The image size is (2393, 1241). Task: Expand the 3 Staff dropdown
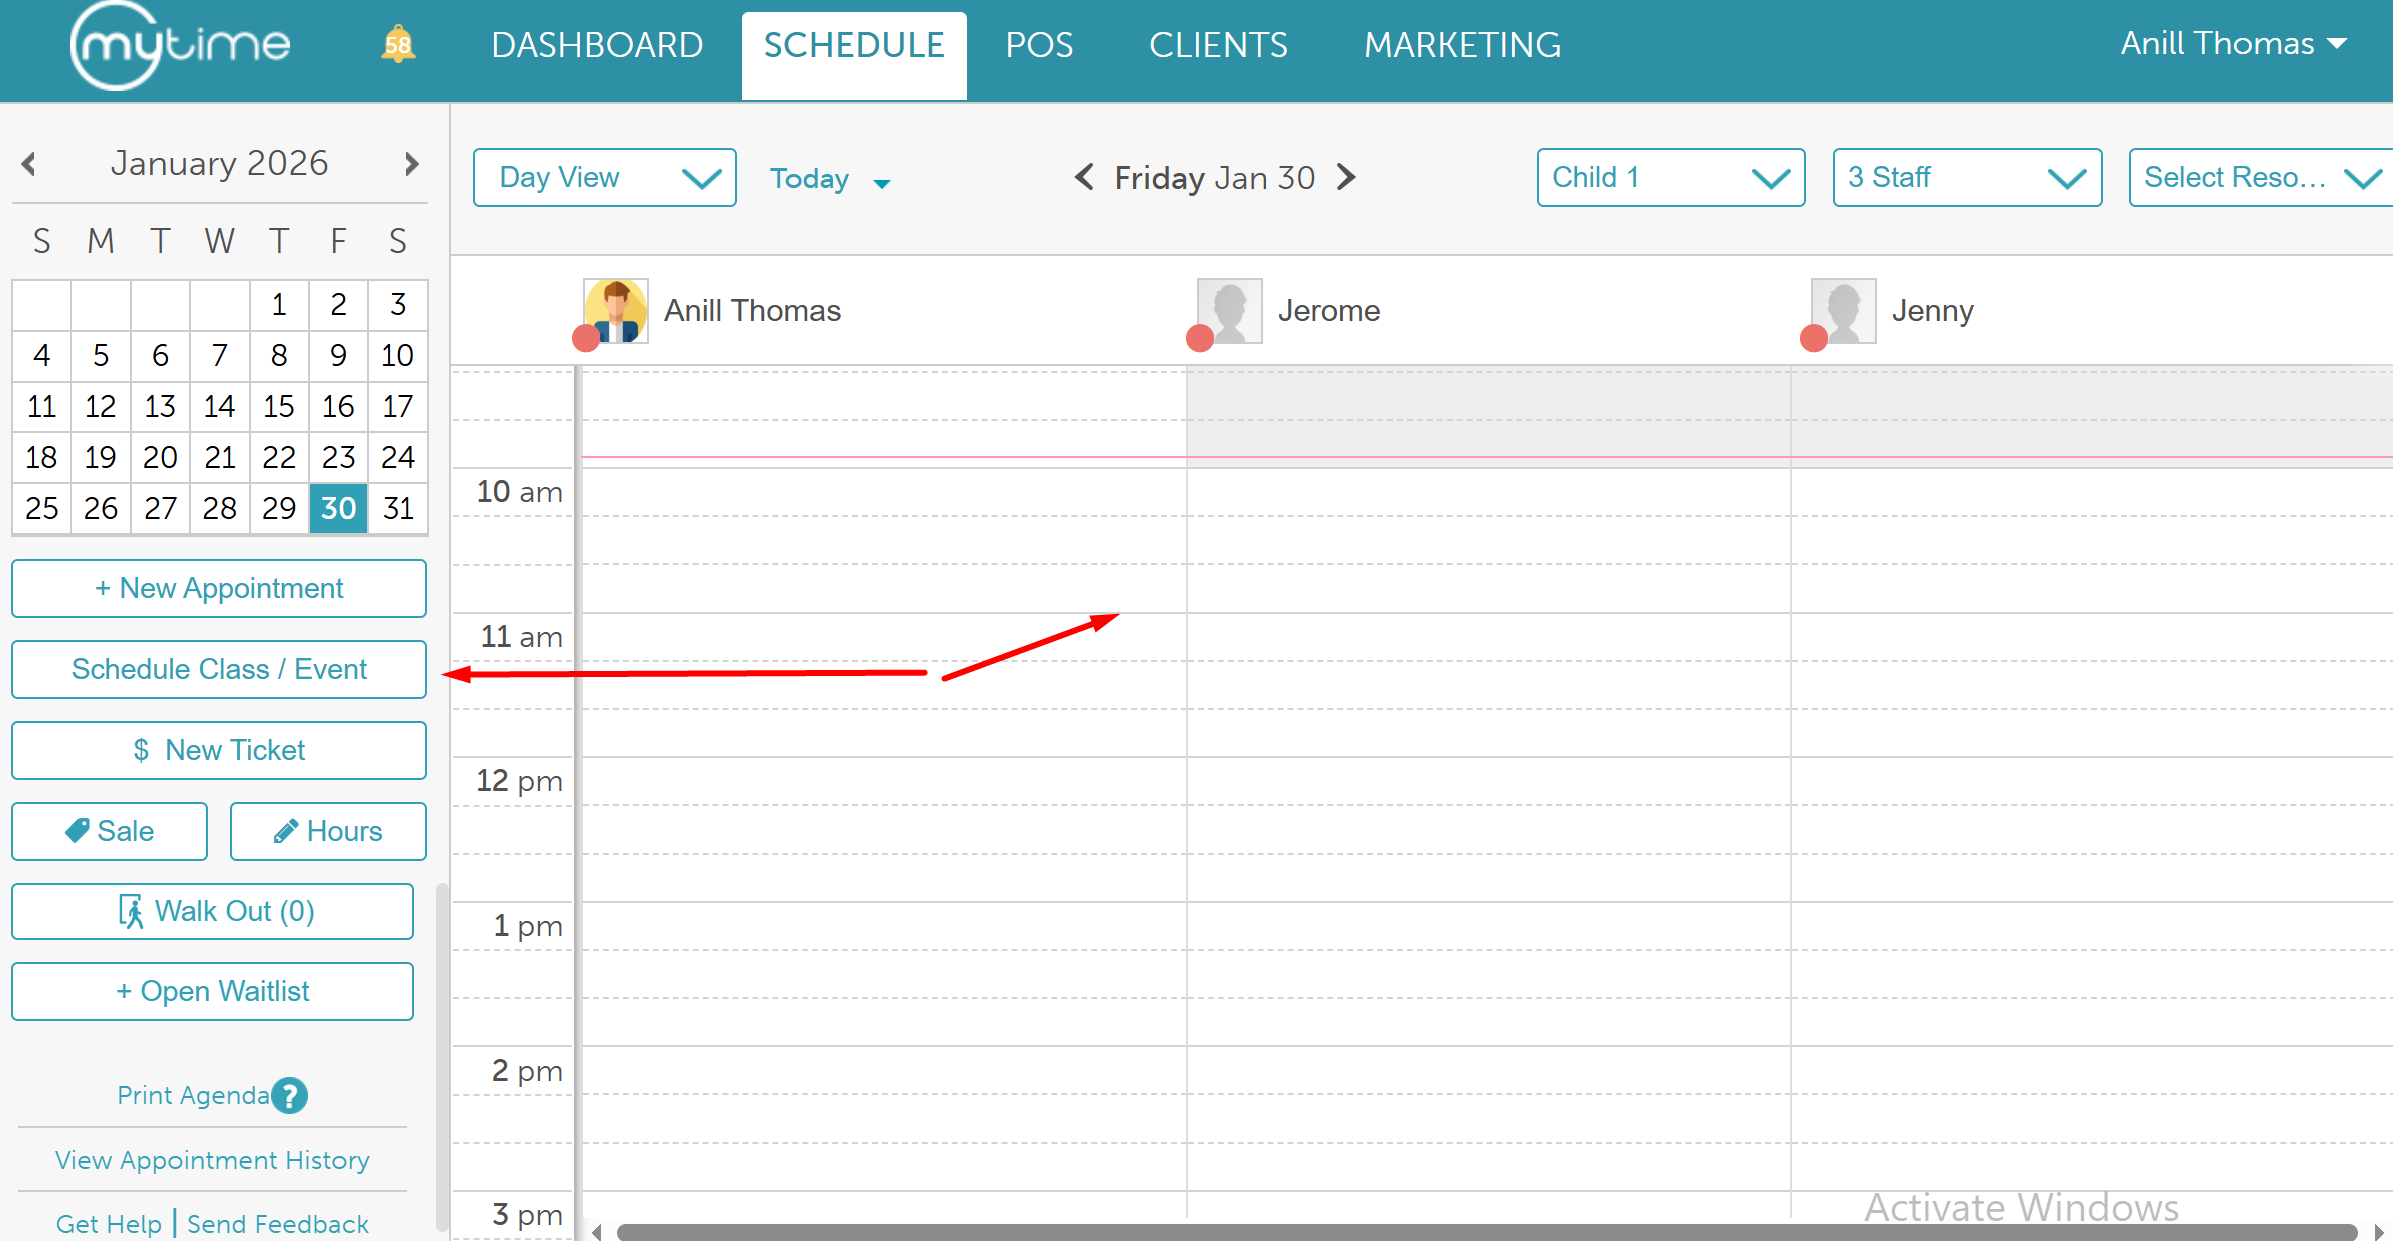(1966, 178)
